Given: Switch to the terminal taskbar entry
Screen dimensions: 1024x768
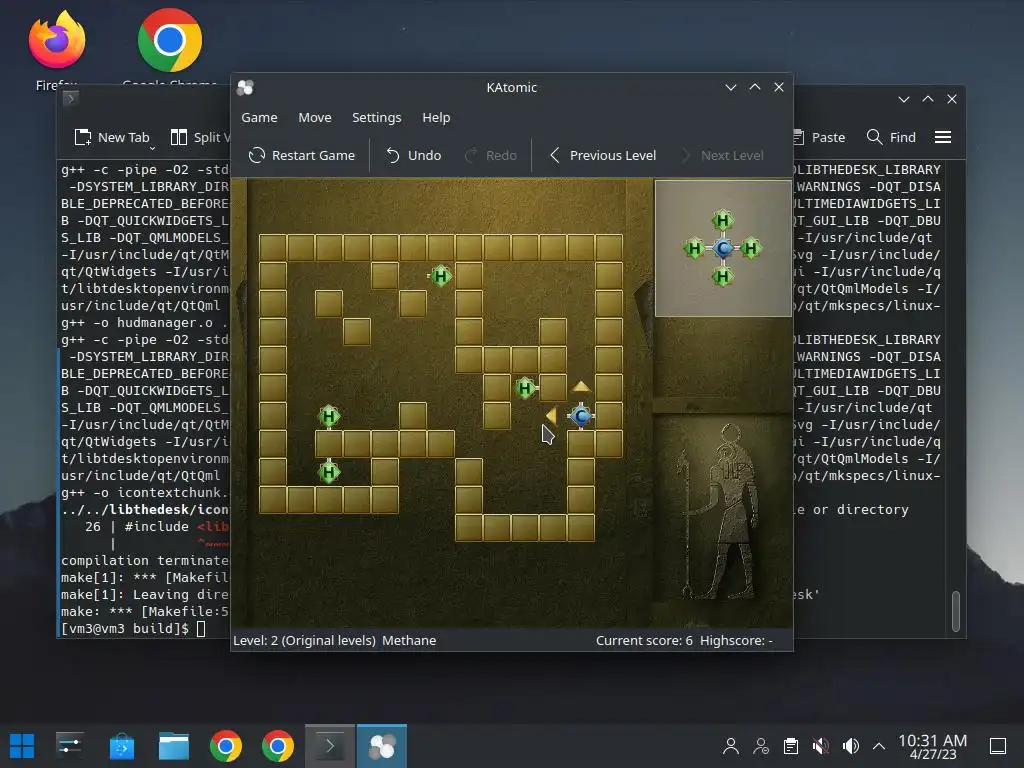Looking at the screenshot, I should tap(330, 746).
